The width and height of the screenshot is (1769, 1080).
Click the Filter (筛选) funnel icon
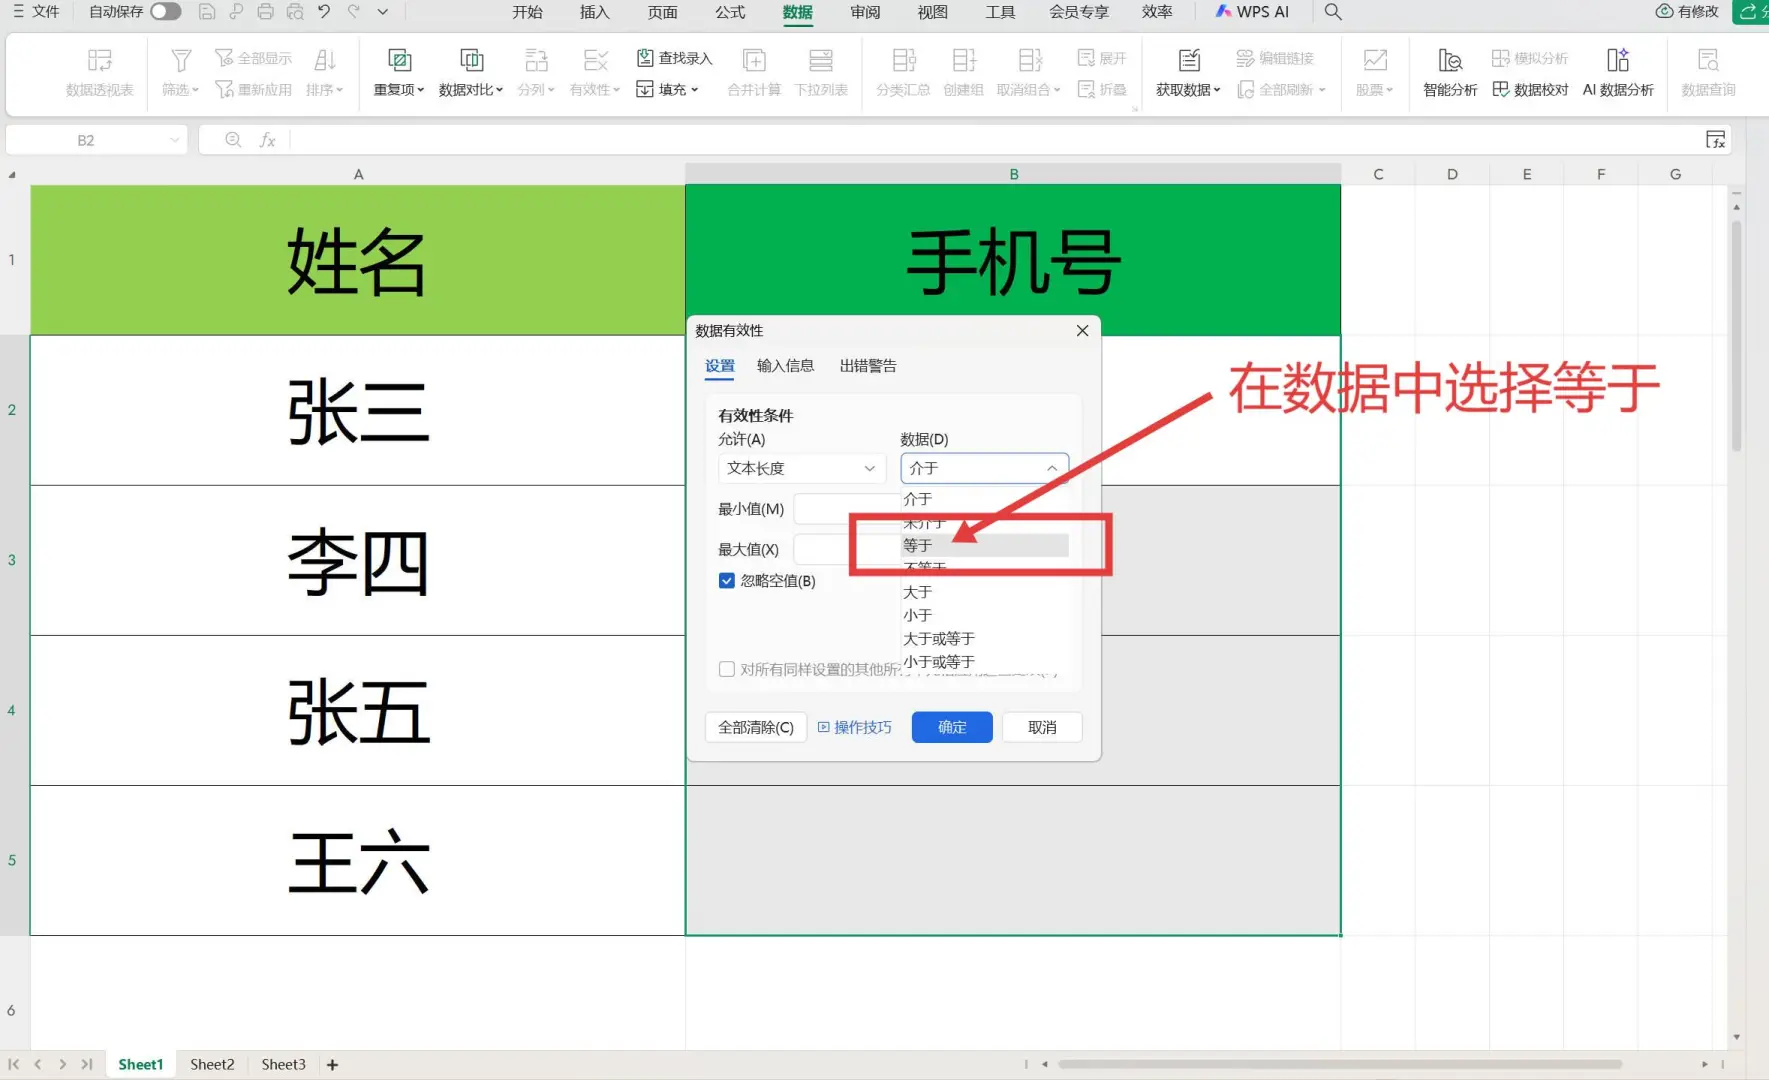(x=181, y=61)
